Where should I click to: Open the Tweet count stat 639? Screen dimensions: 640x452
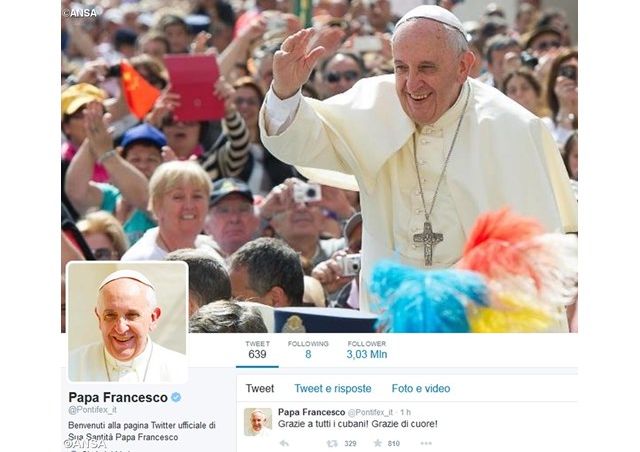[x=257, y=350]
